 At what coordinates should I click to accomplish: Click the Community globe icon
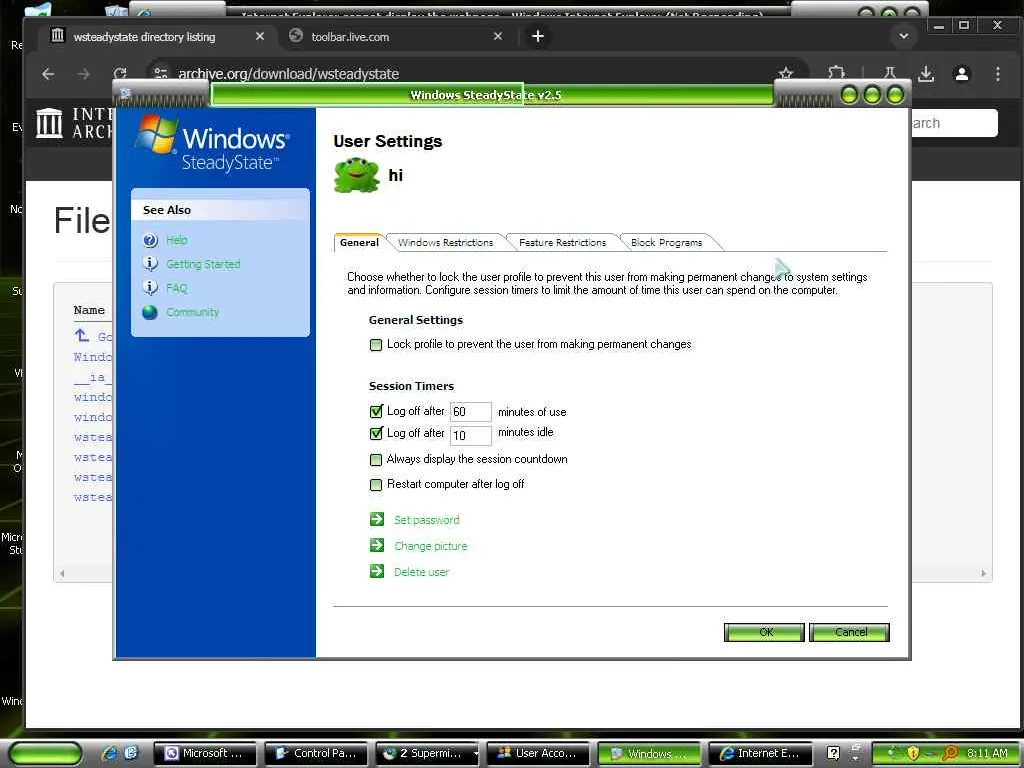click(150, 312)
